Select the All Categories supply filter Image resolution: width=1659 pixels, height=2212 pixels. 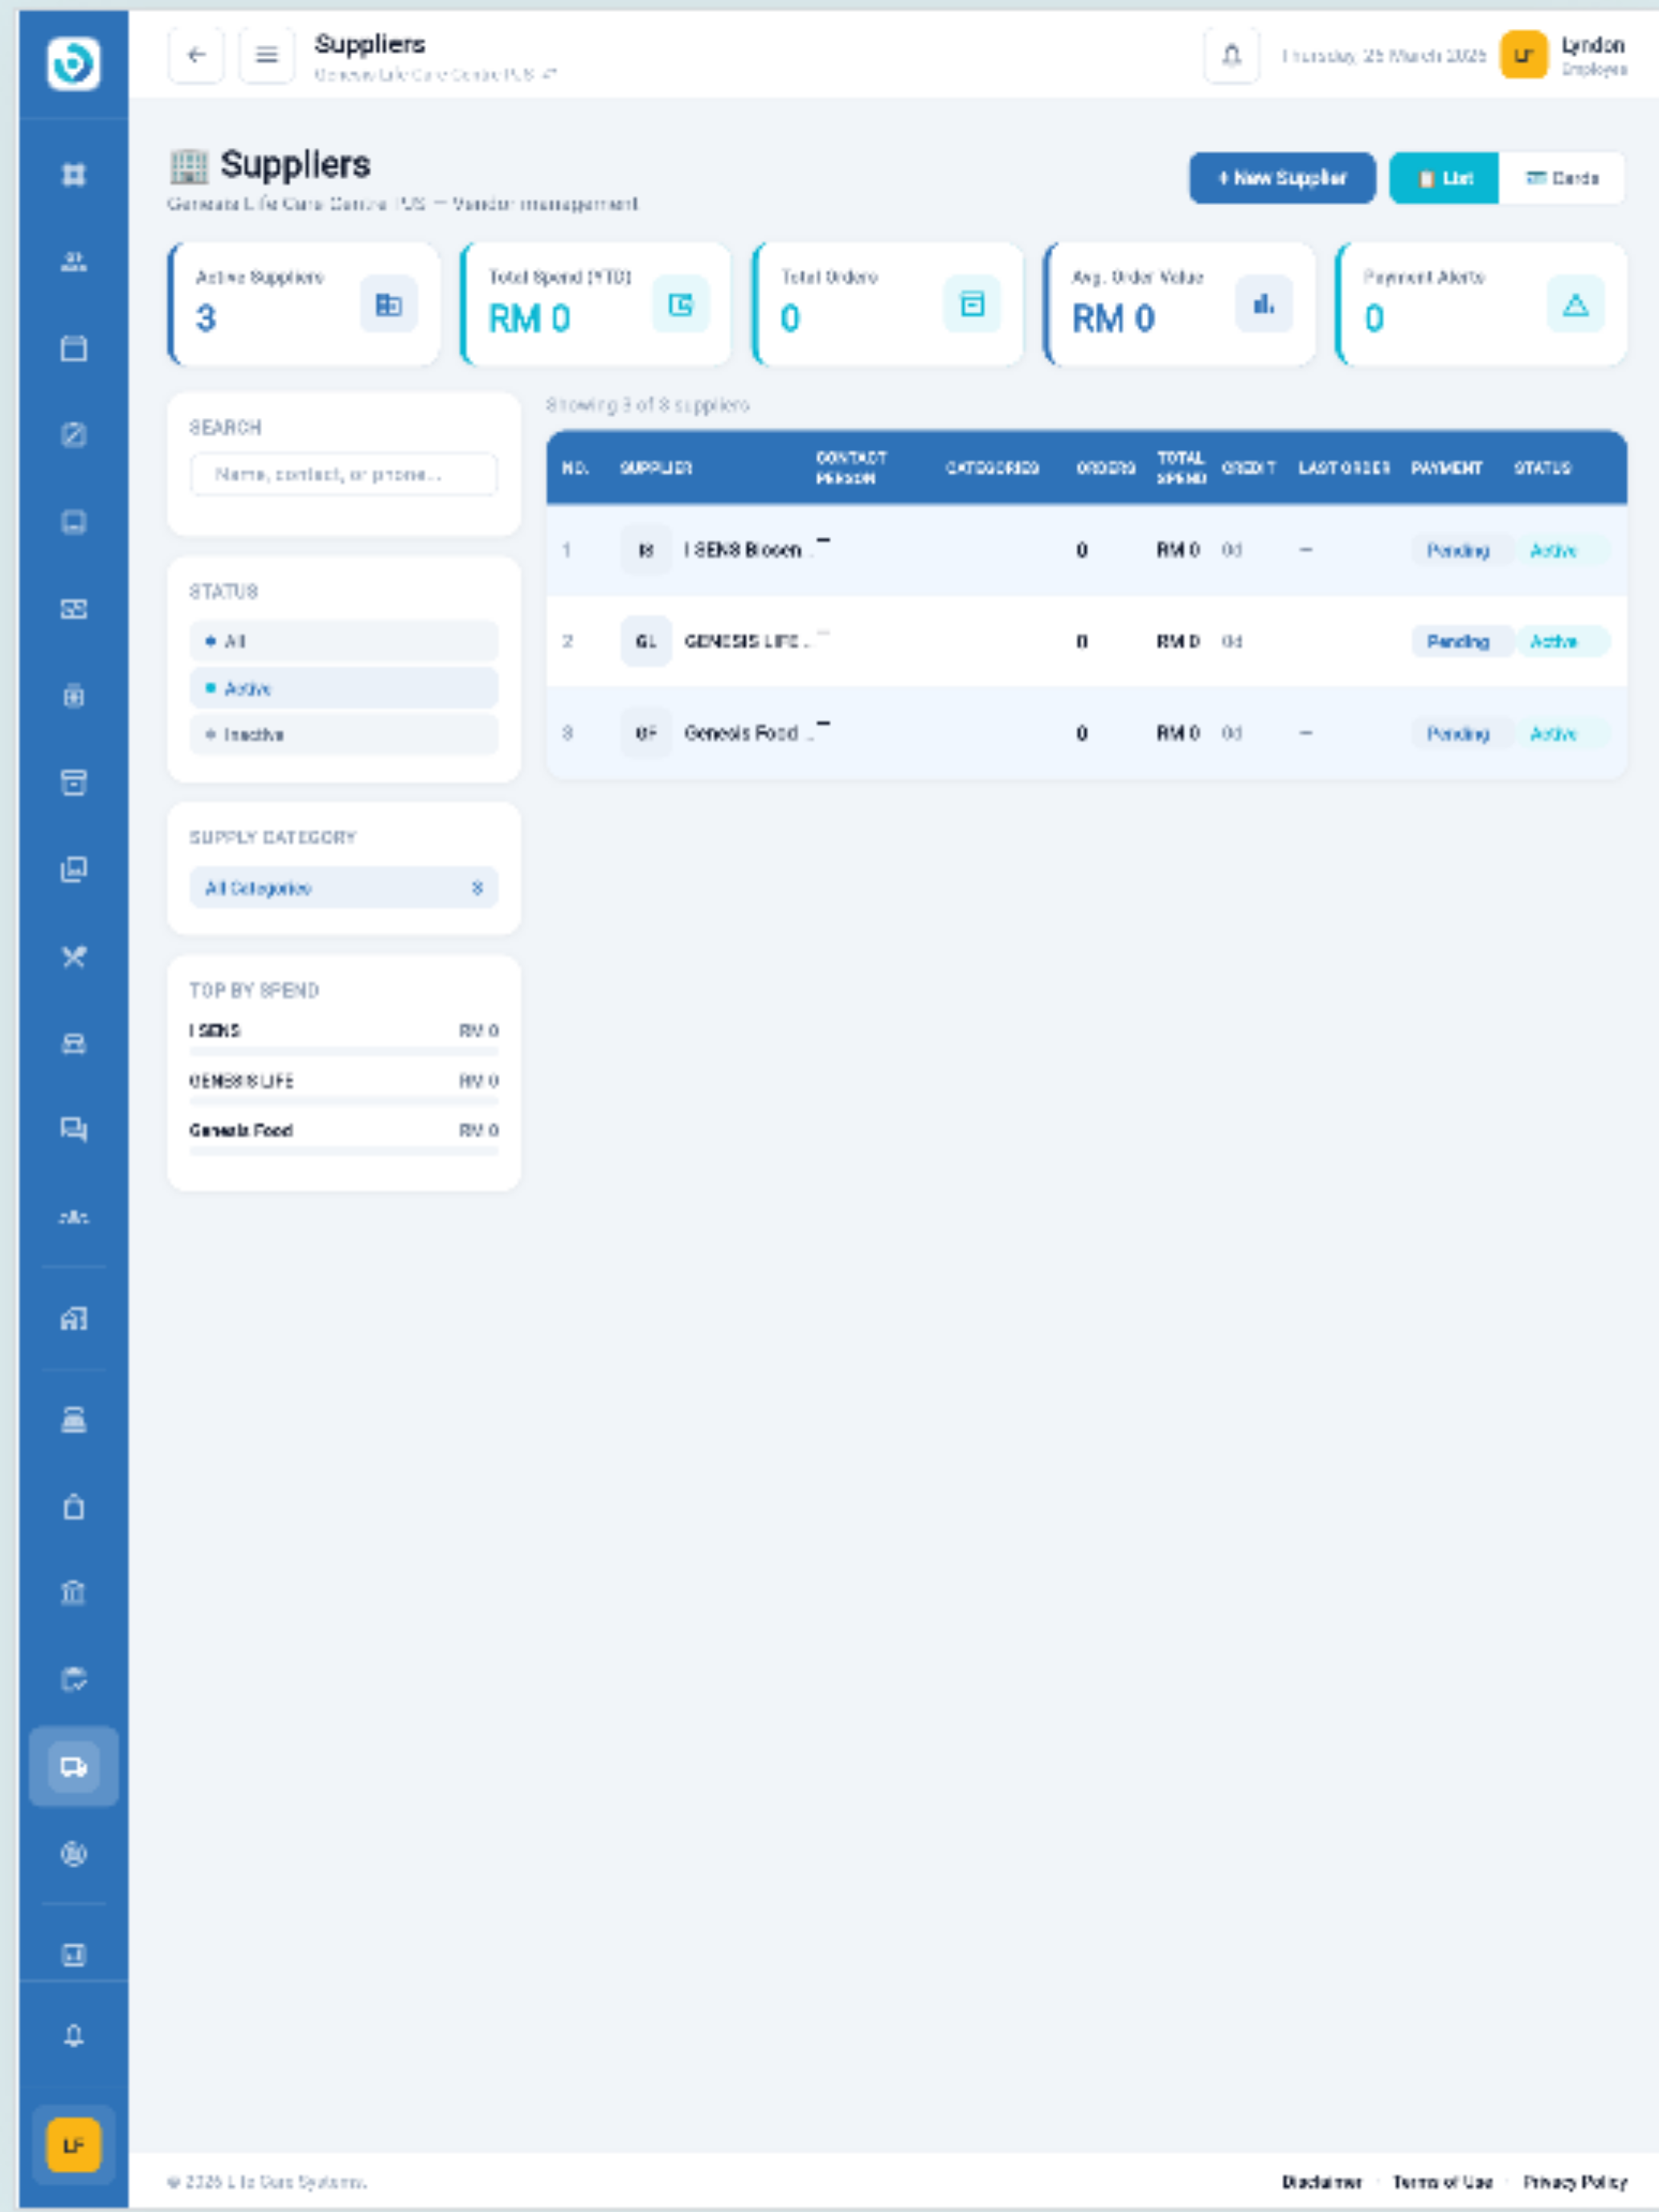click(343, 887)
